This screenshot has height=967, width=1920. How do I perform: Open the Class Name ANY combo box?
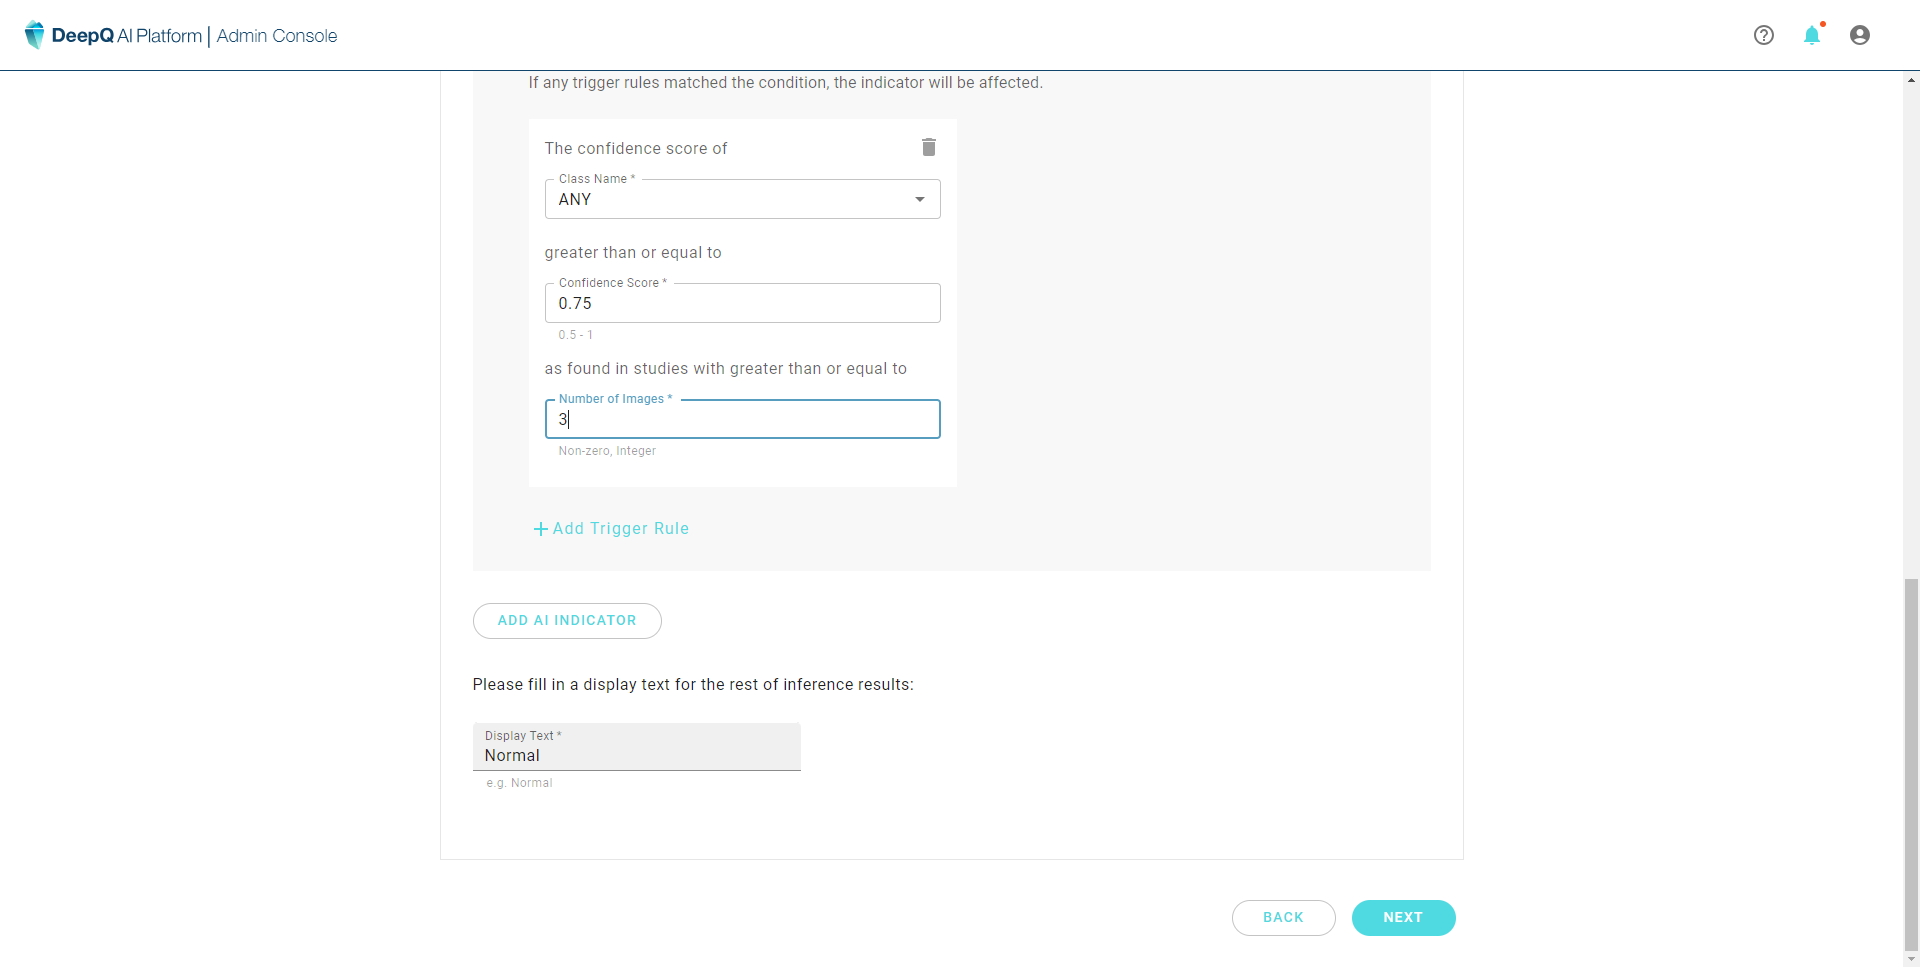730,199
